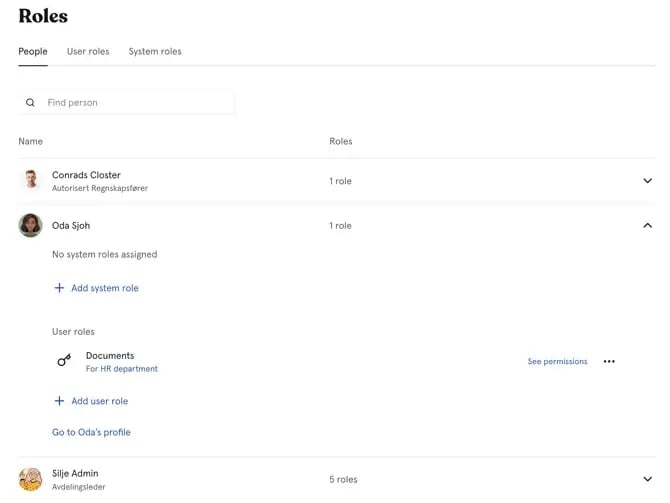670x503 pixels.
Task: Click plus icon beside Add user role
Action: tap(59, 401)
